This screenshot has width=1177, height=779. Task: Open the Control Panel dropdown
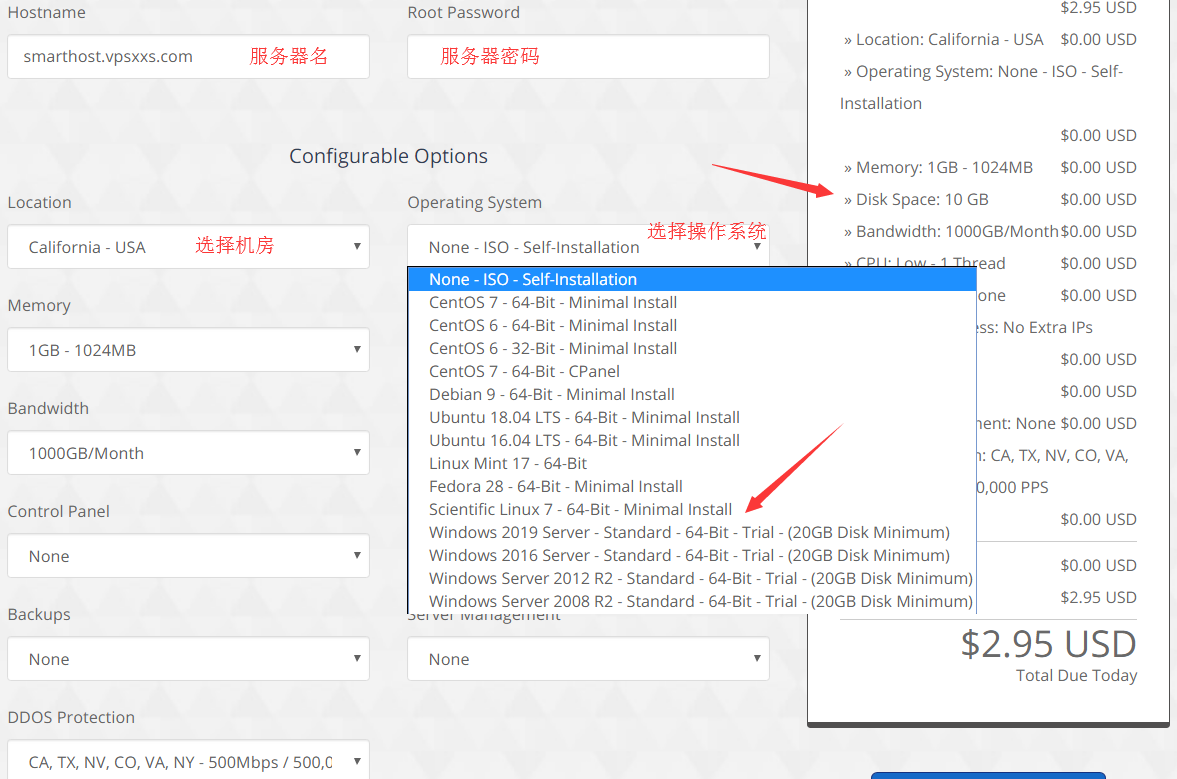(x=188, y=555)
